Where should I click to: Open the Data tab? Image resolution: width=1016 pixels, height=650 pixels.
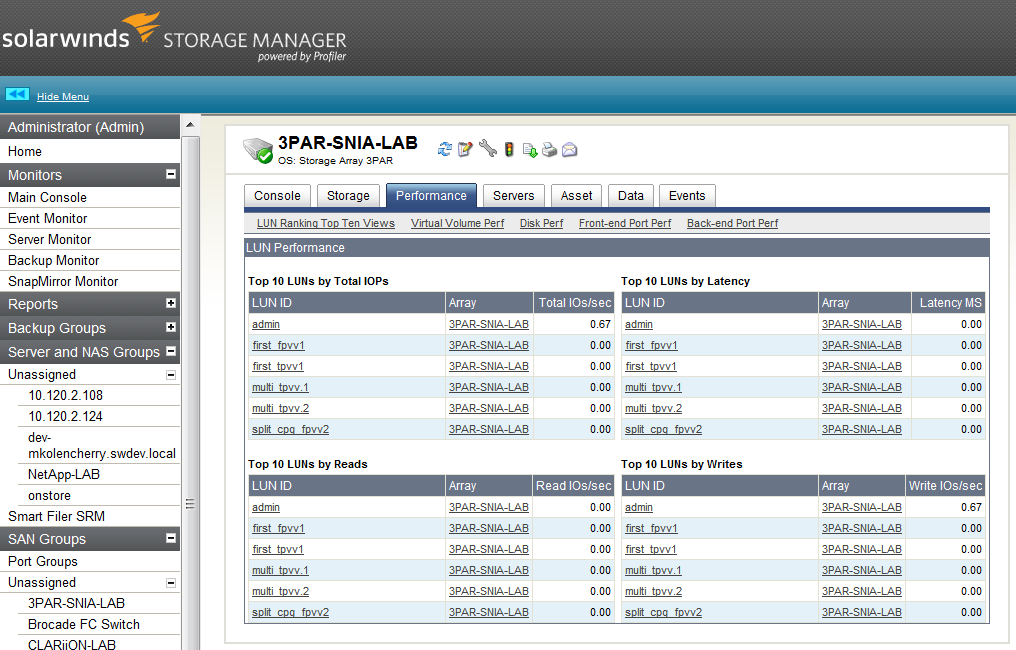[x=630, y=196]
